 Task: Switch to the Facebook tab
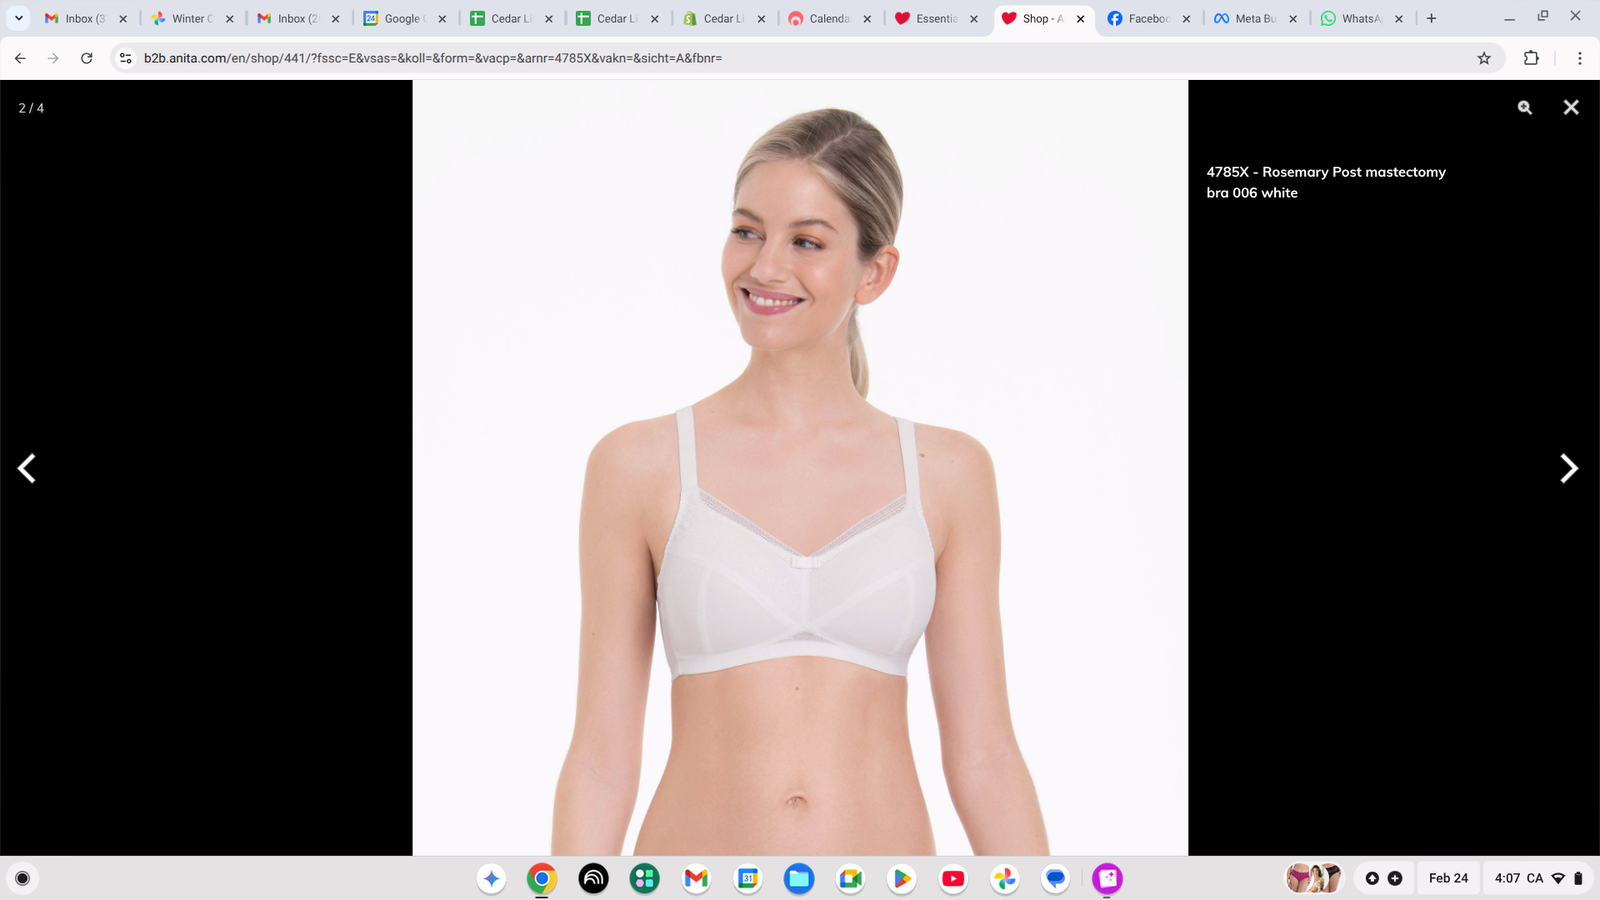[x=1145, y=18]
